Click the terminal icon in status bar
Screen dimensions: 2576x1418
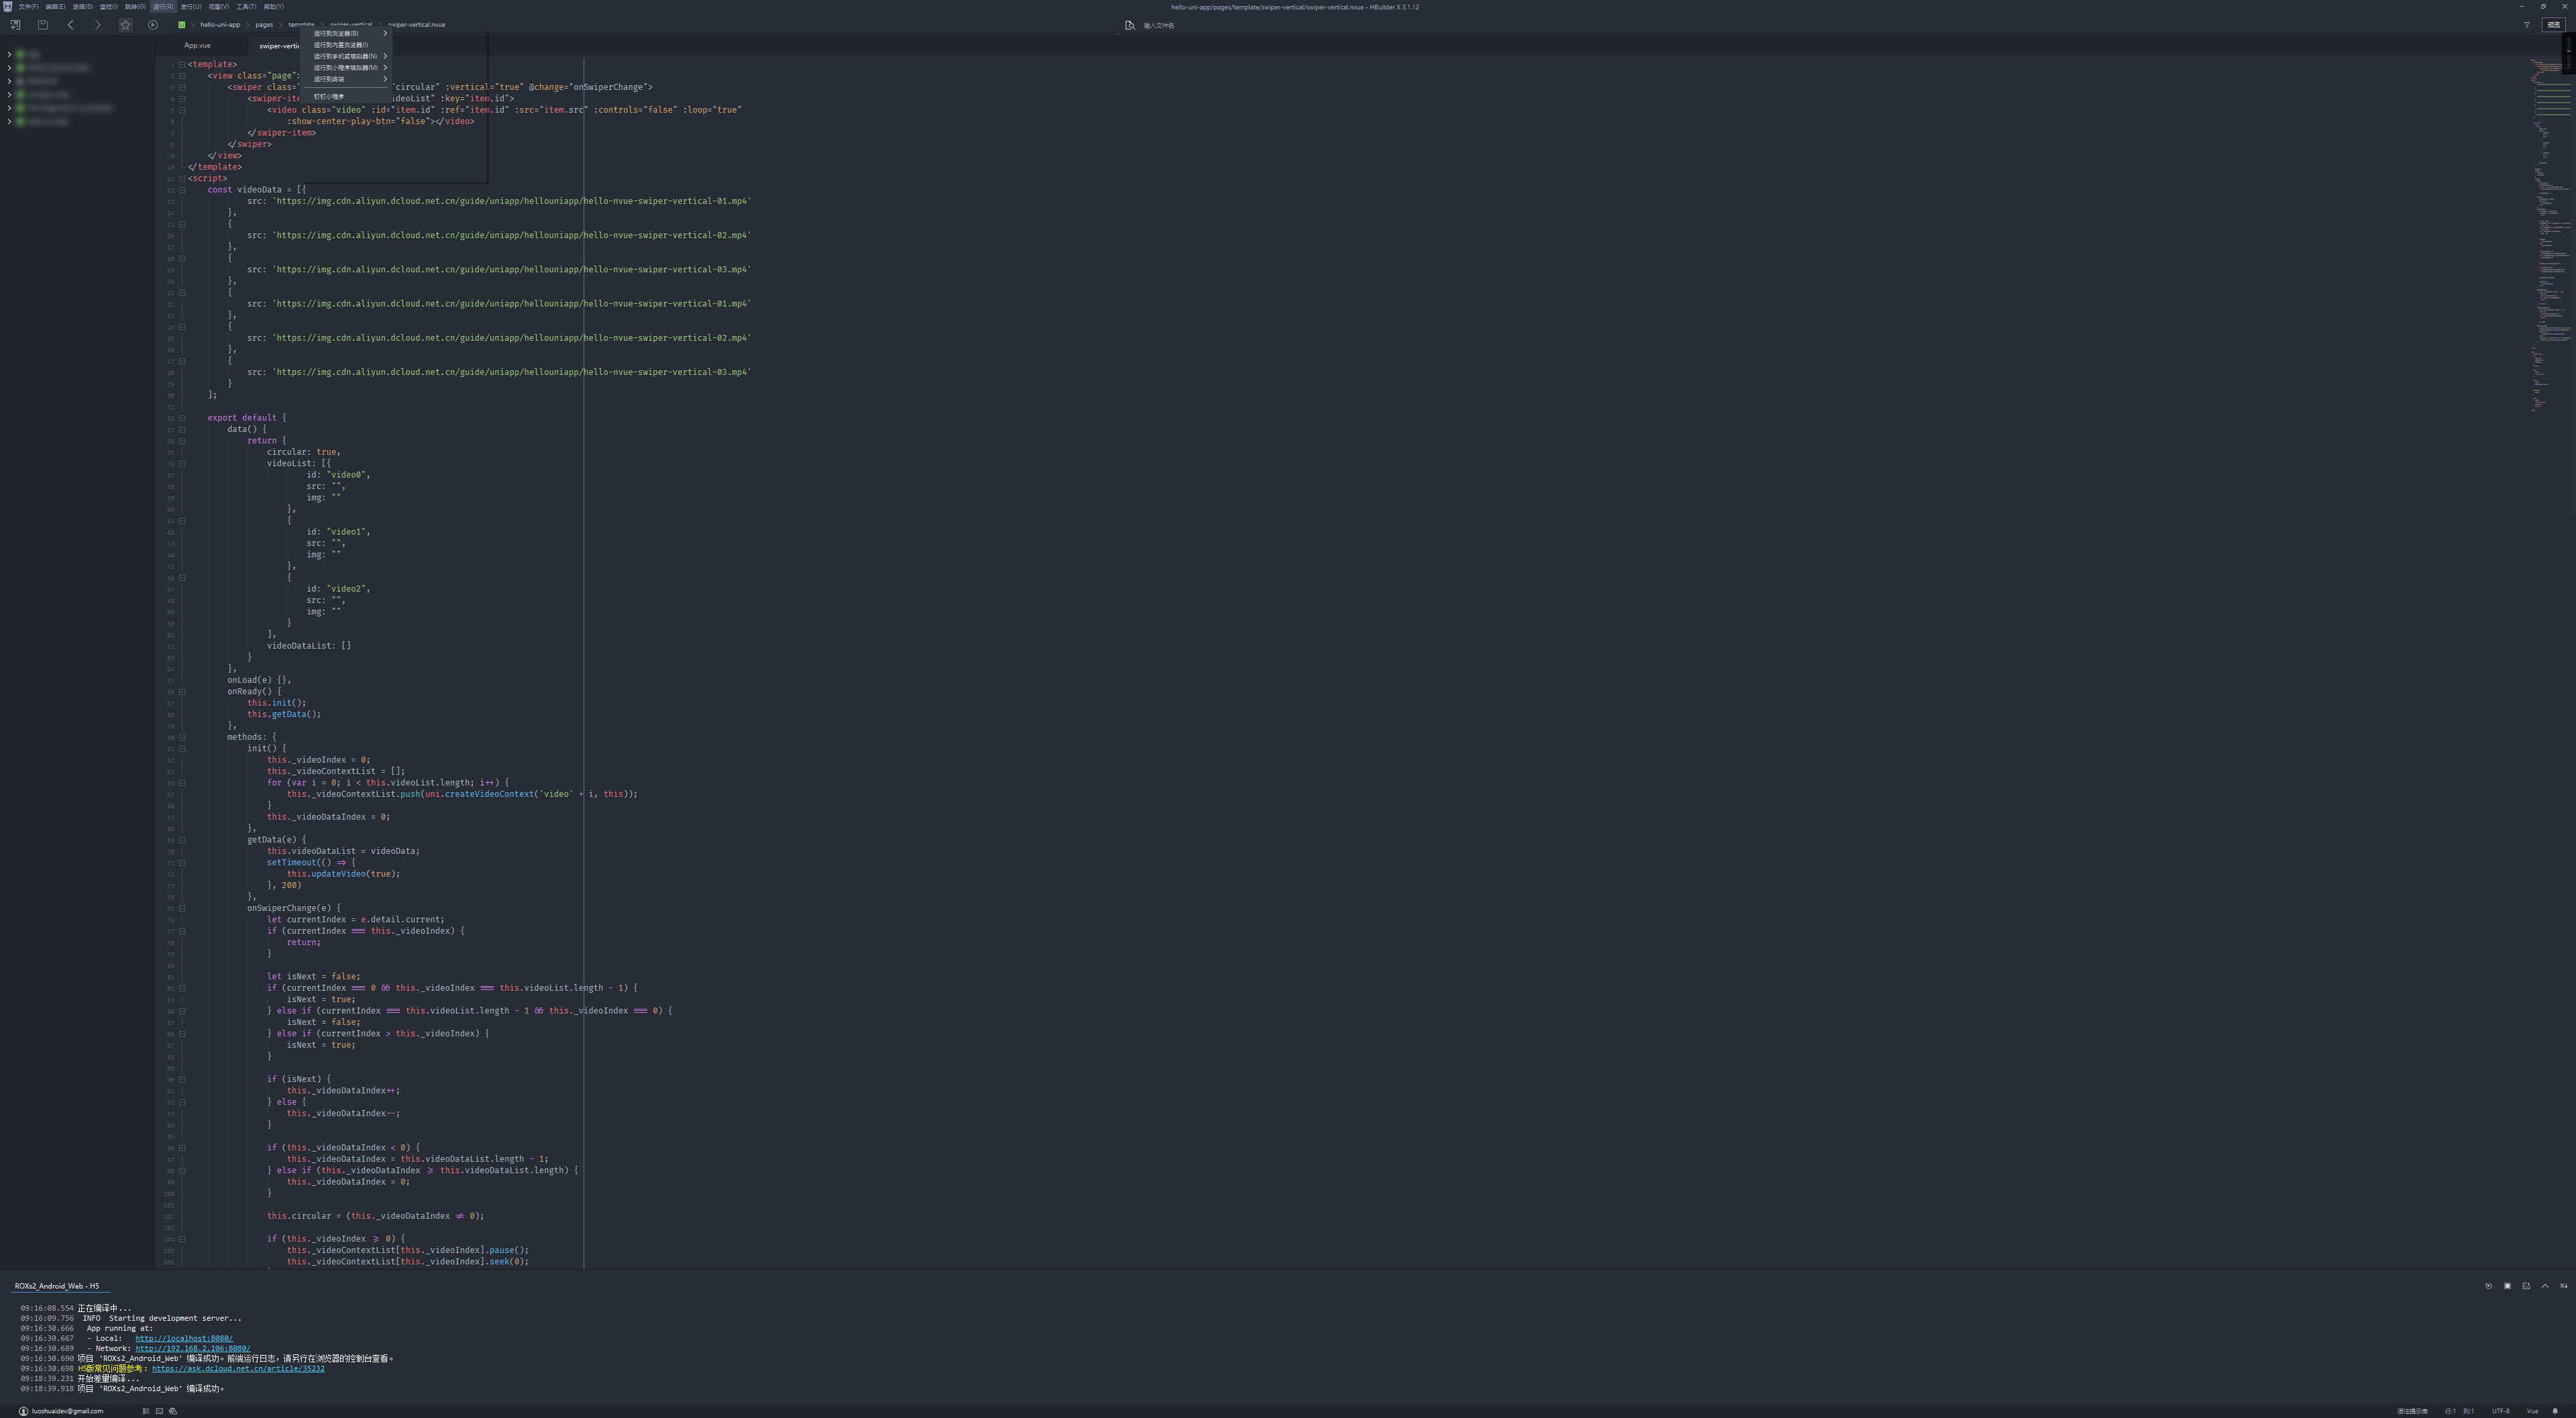click(x=159, y=1411)
